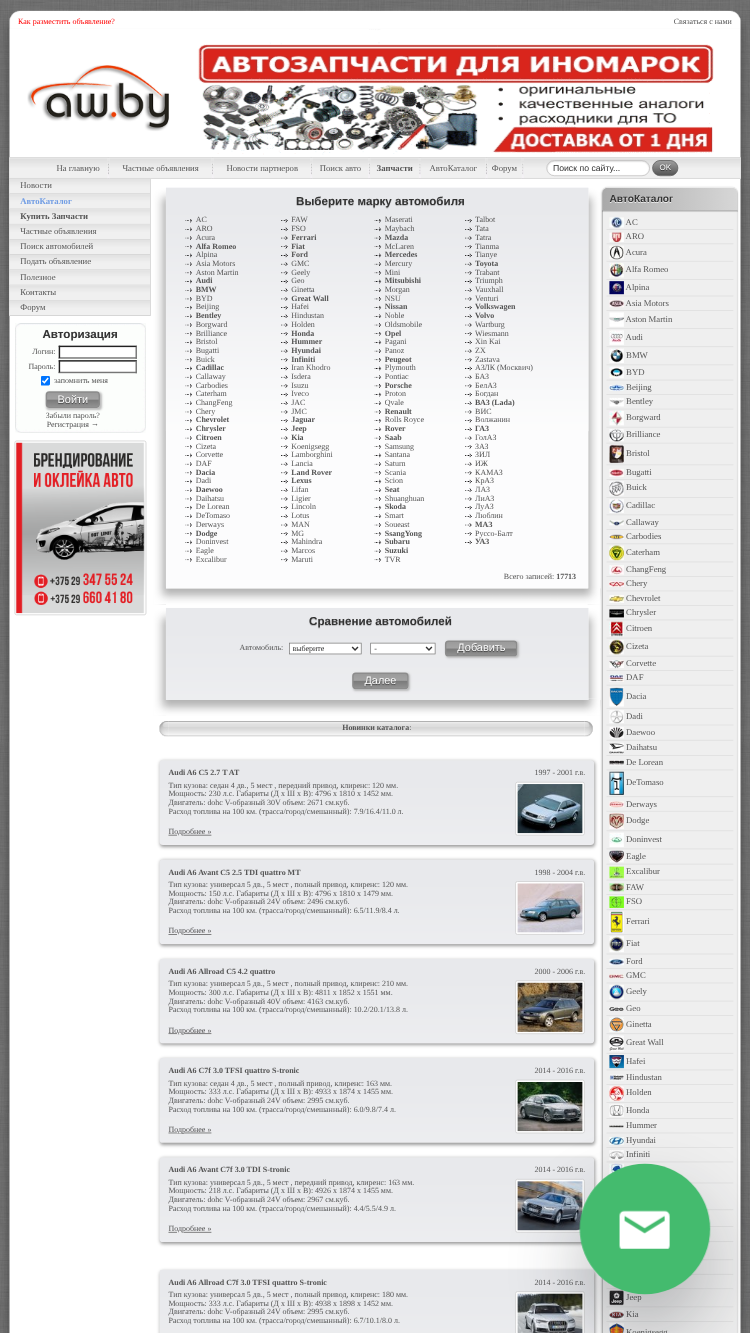Select Mercedes in the make list
Screen dimensions: 750x1333
pos(401,254)
